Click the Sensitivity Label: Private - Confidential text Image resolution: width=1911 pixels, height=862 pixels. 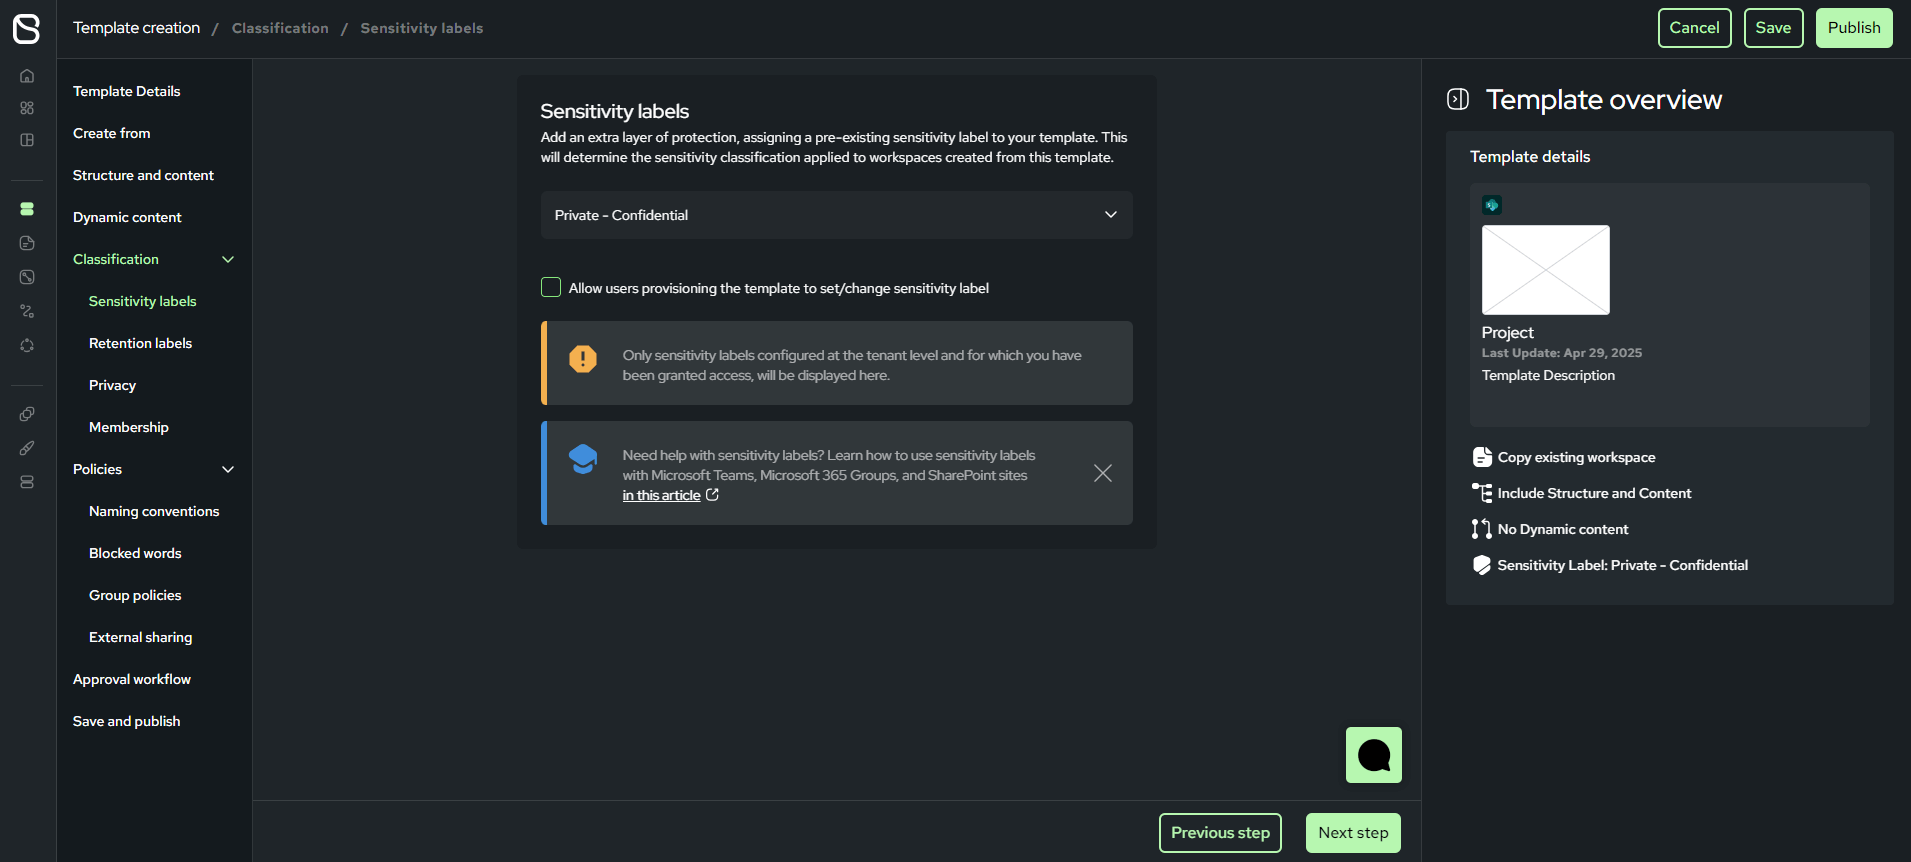(1622, 565)
